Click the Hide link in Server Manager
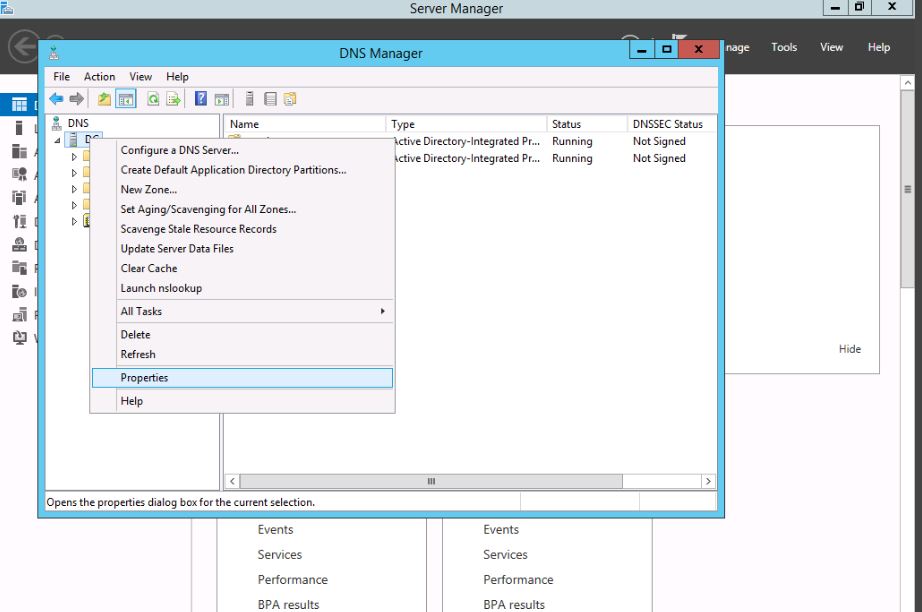This screenshot has width=922, height=612. pos(850,349)
